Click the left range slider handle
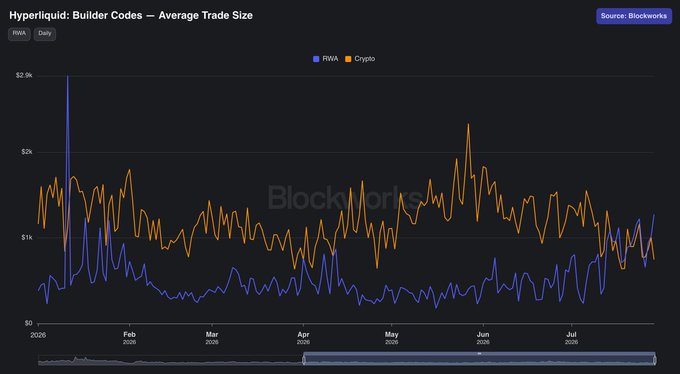This screenshot has height=374, width=680. pyautogui.click(x=304, y=360)
